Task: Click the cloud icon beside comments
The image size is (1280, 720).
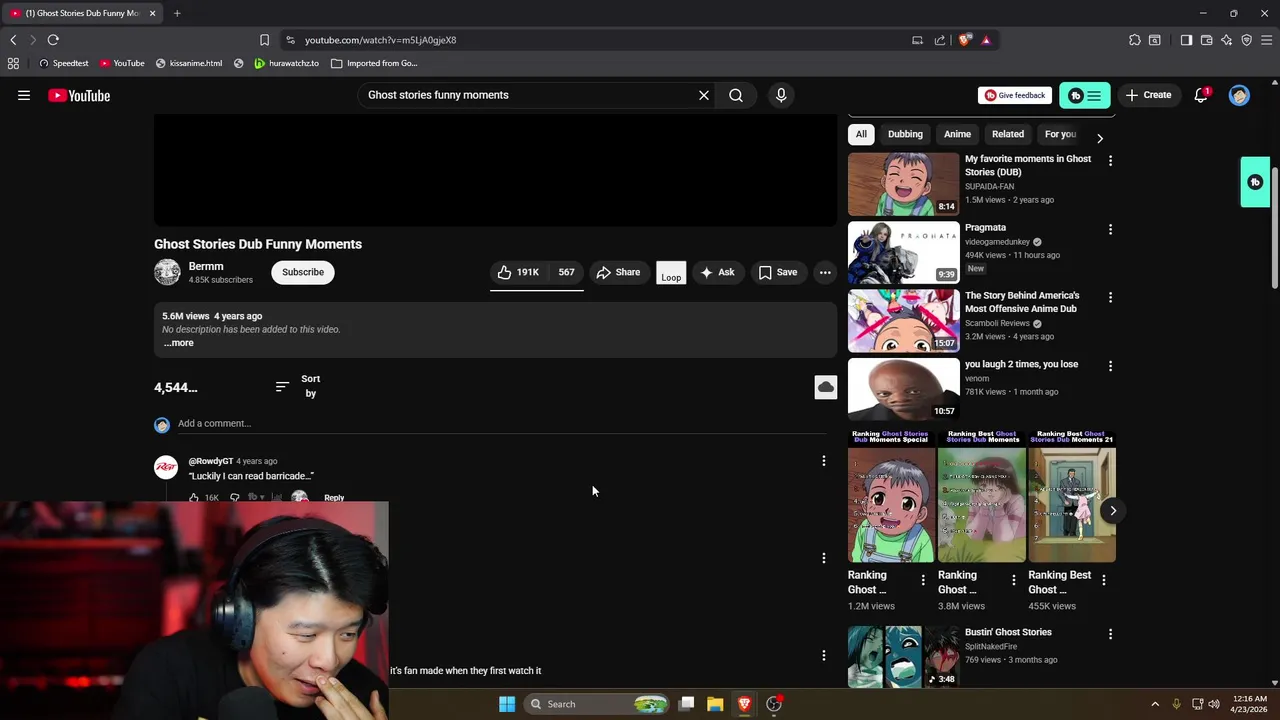Action: [x=826, y=387]
